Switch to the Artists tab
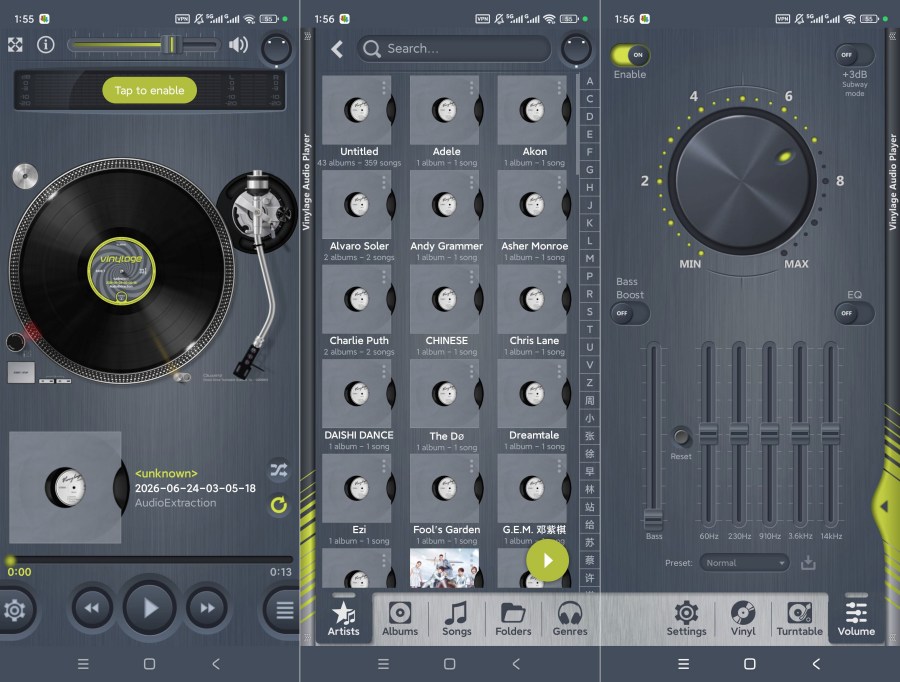Image resolution: width=900 pixels, height=682 pixels. pos(343,619)
